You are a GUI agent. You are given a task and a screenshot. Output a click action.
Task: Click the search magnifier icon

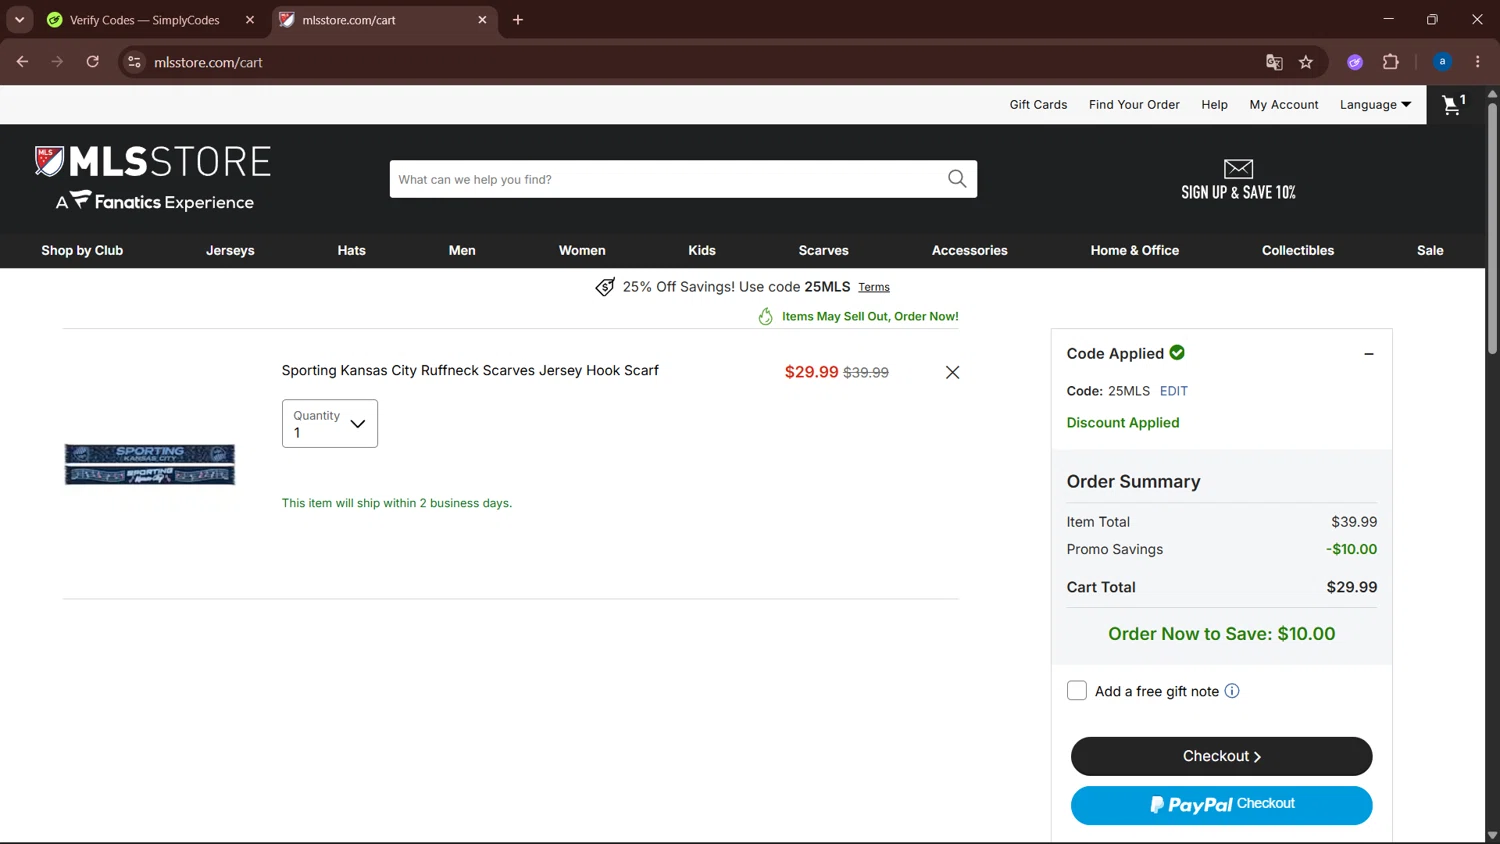tap(957, 179)
